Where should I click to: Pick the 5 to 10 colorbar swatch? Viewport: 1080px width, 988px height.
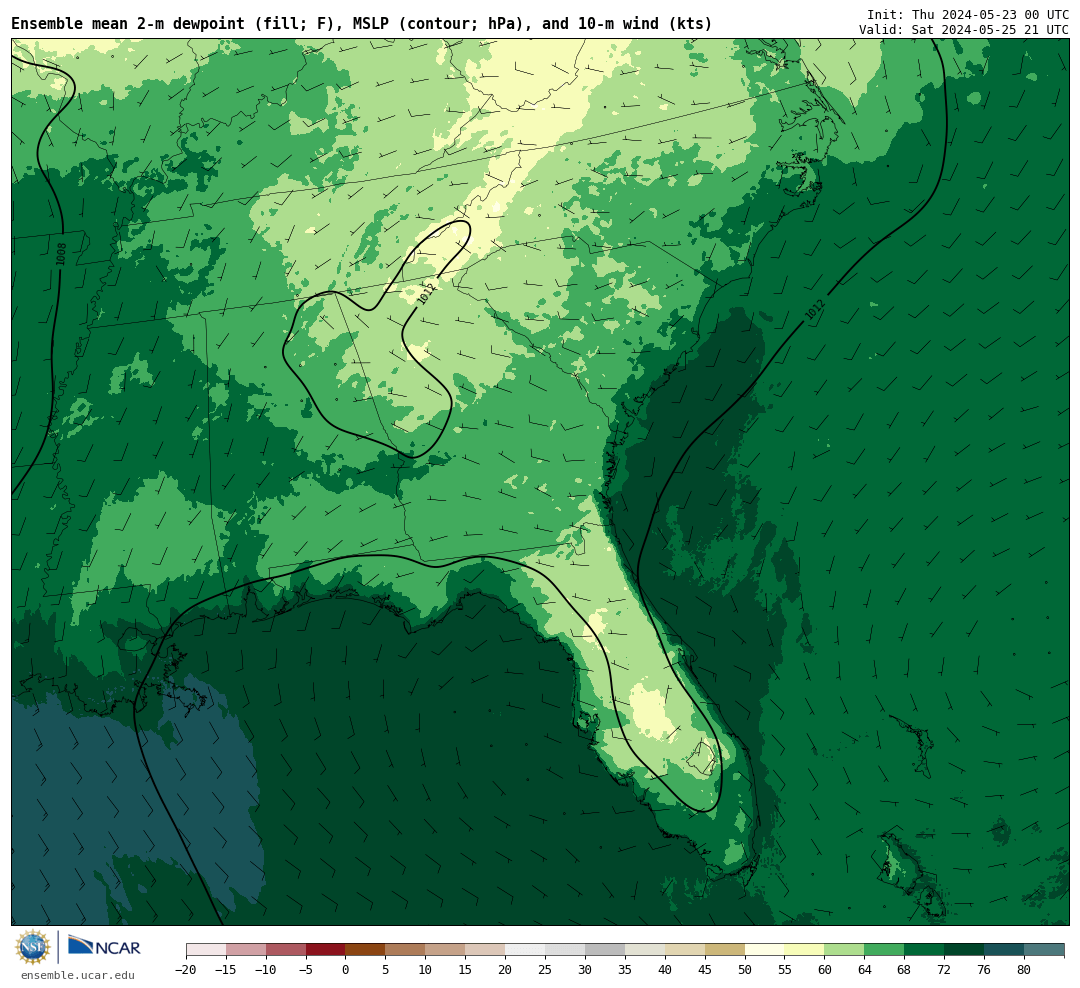(x=406, y=950)
